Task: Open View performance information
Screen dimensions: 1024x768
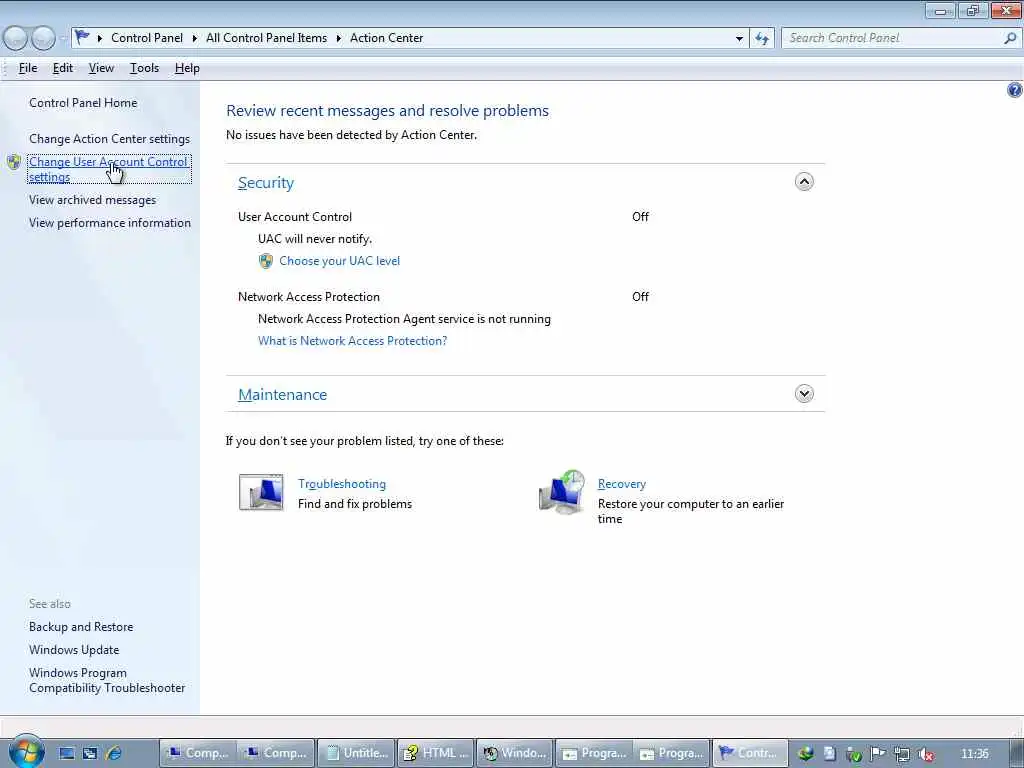Action: coord(110,223)
